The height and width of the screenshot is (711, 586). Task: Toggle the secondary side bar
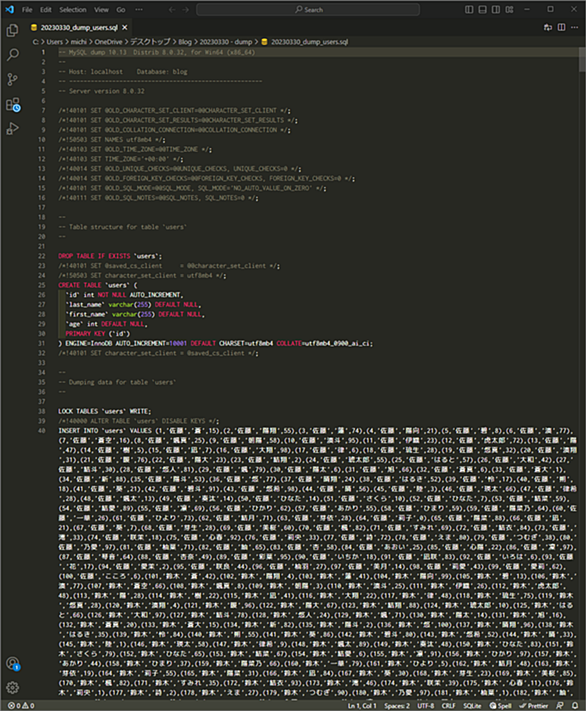coord(496,10)
